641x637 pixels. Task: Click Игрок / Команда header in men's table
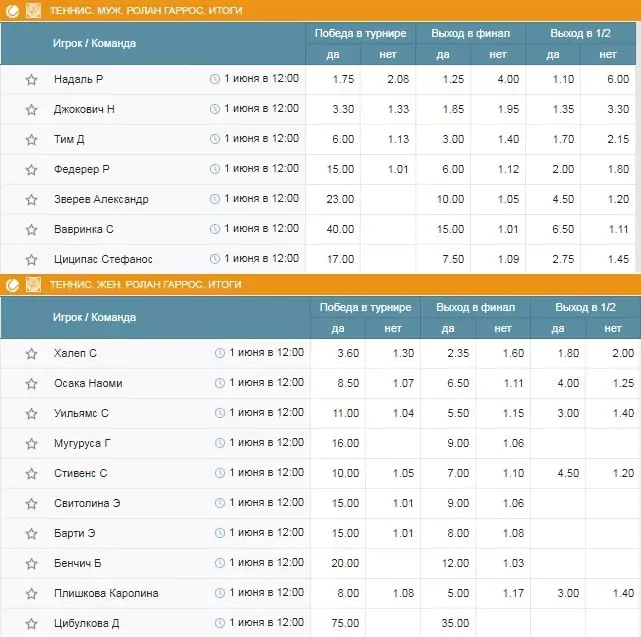pos(94,43)
